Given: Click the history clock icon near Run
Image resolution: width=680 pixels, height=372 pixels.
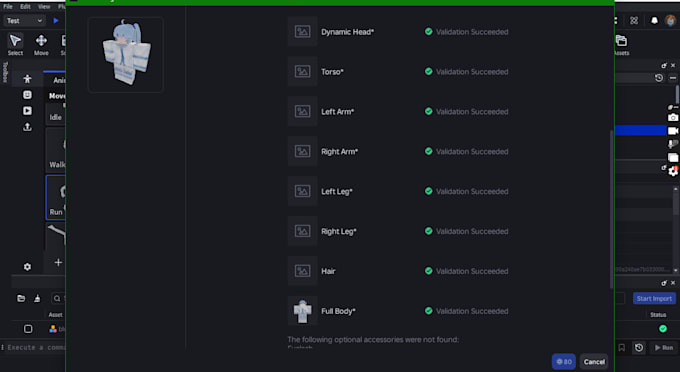Looking at the screenshot, I should click(x=639, y=348).
